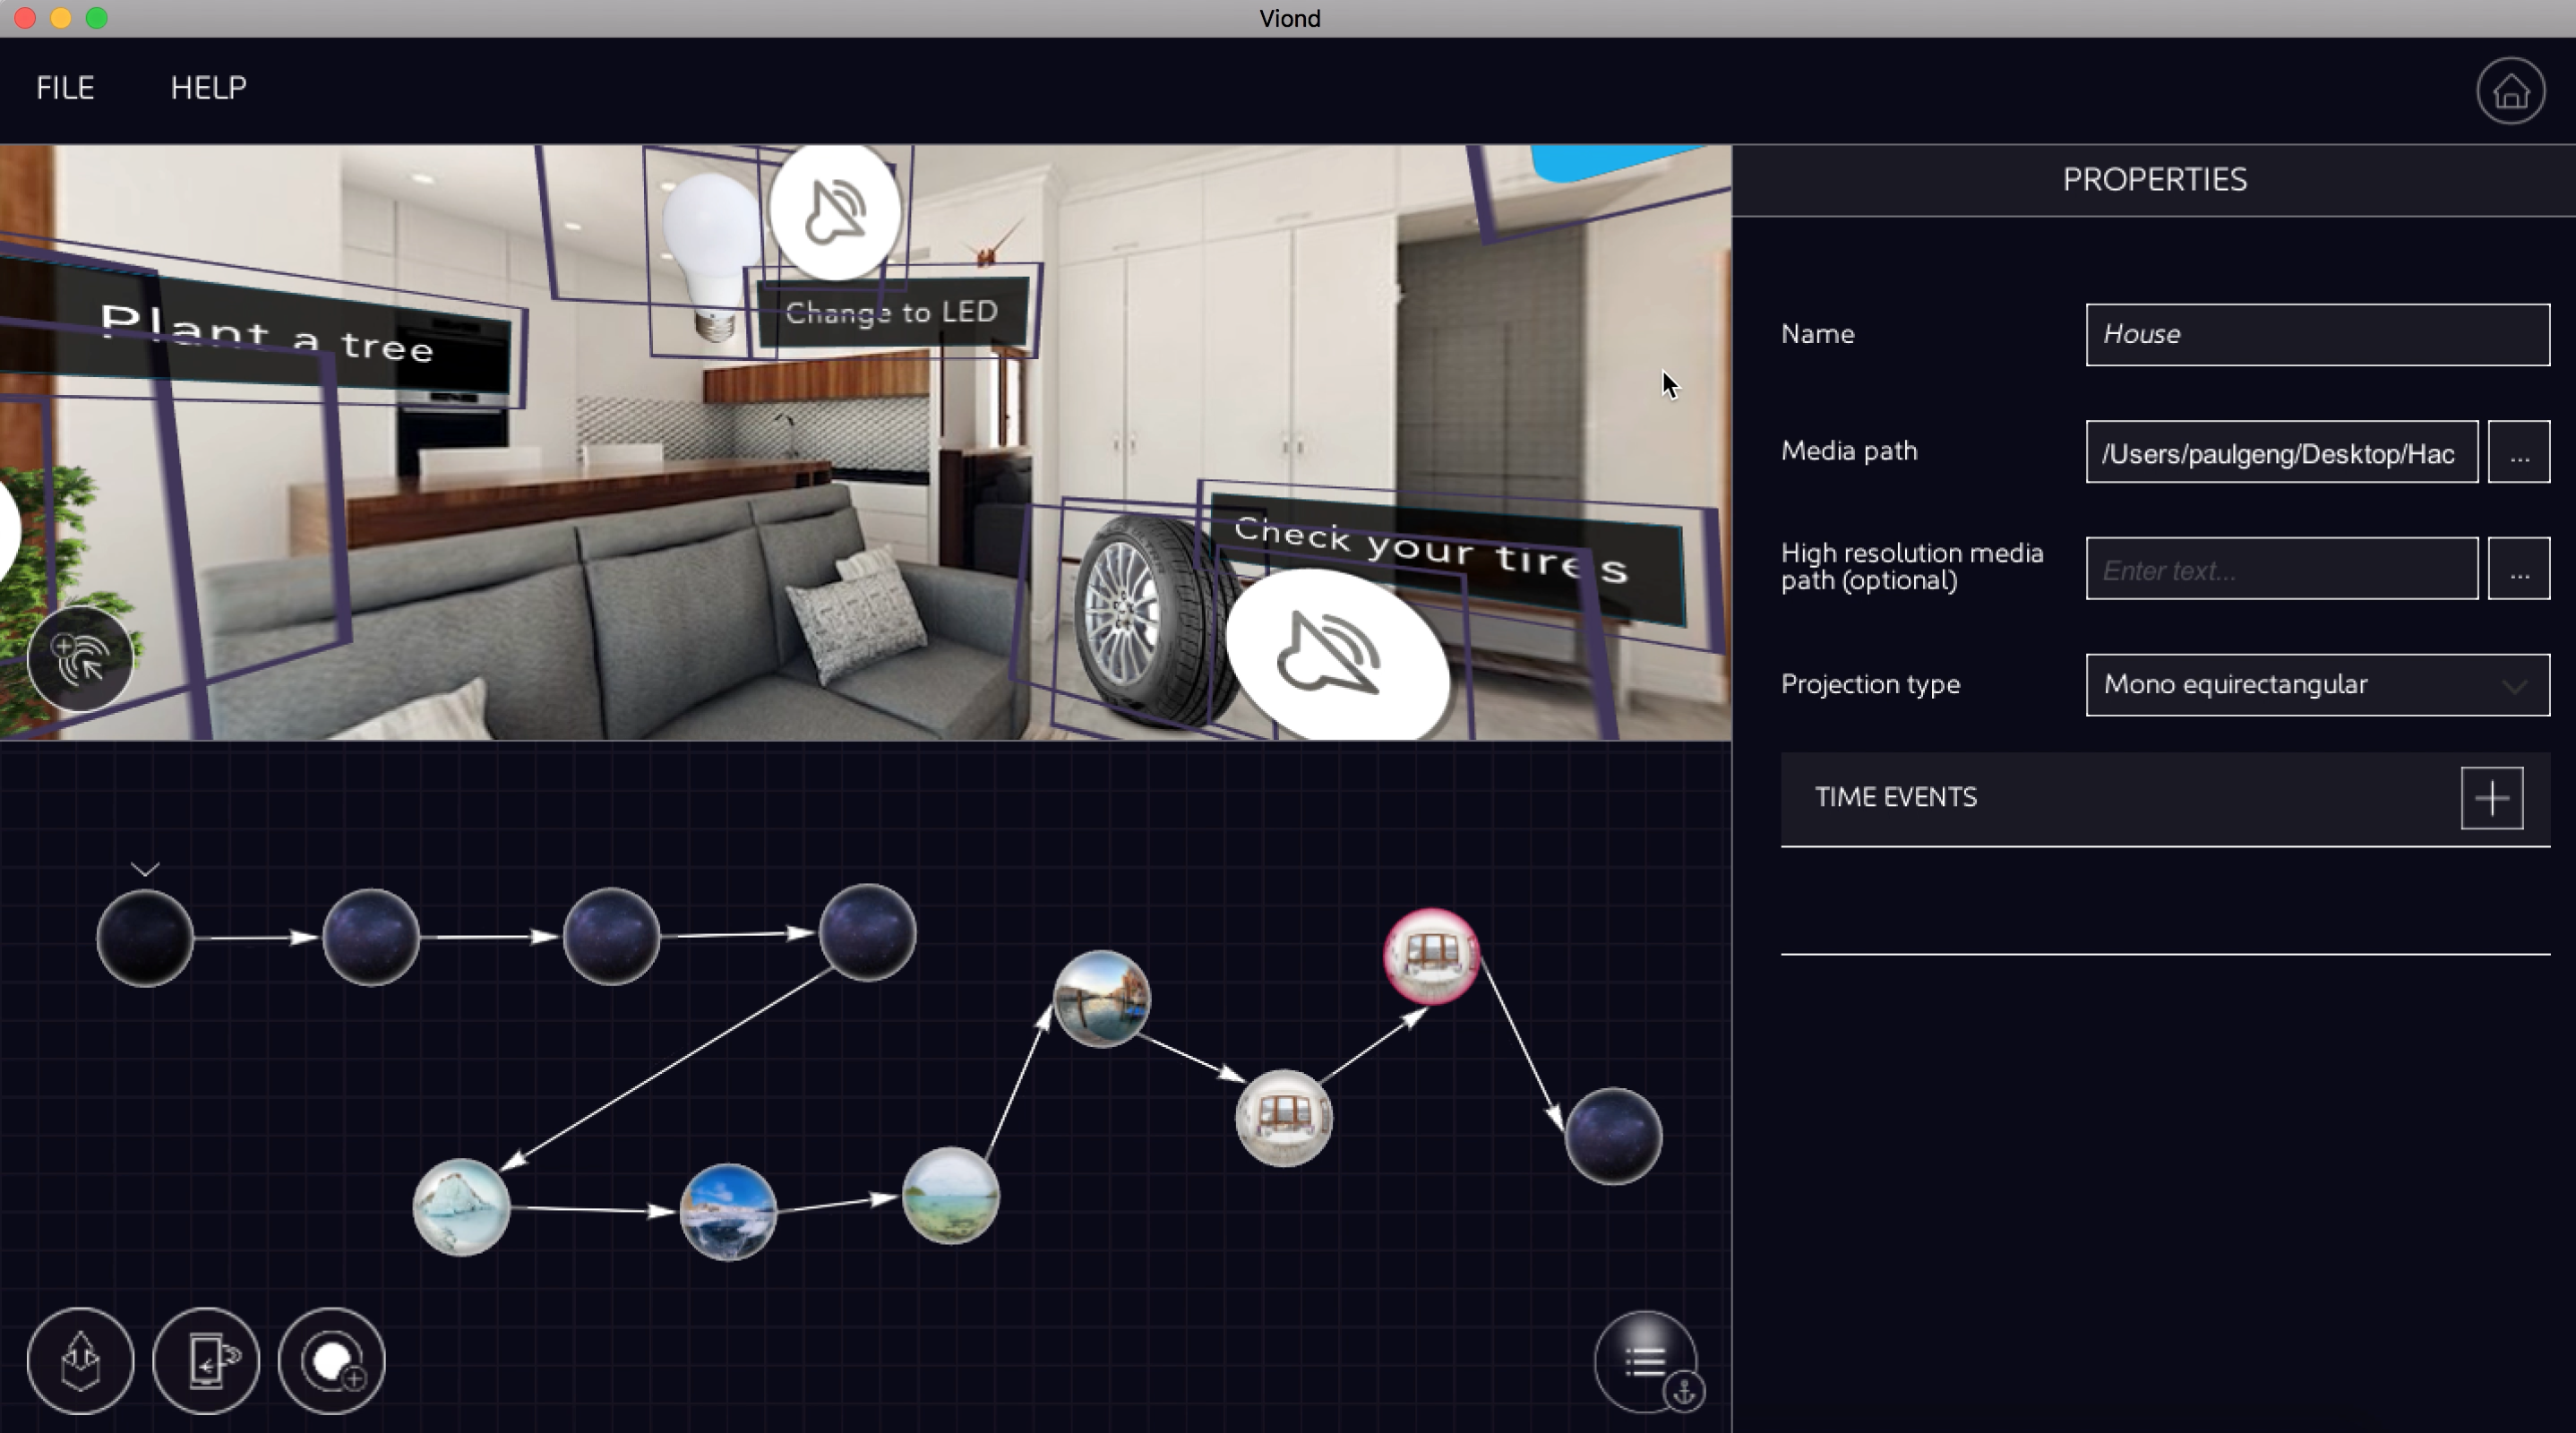Toggle the muted sound icon above LED label
The width and height of the screenshot is (2576, 1433).
(835, 212)
